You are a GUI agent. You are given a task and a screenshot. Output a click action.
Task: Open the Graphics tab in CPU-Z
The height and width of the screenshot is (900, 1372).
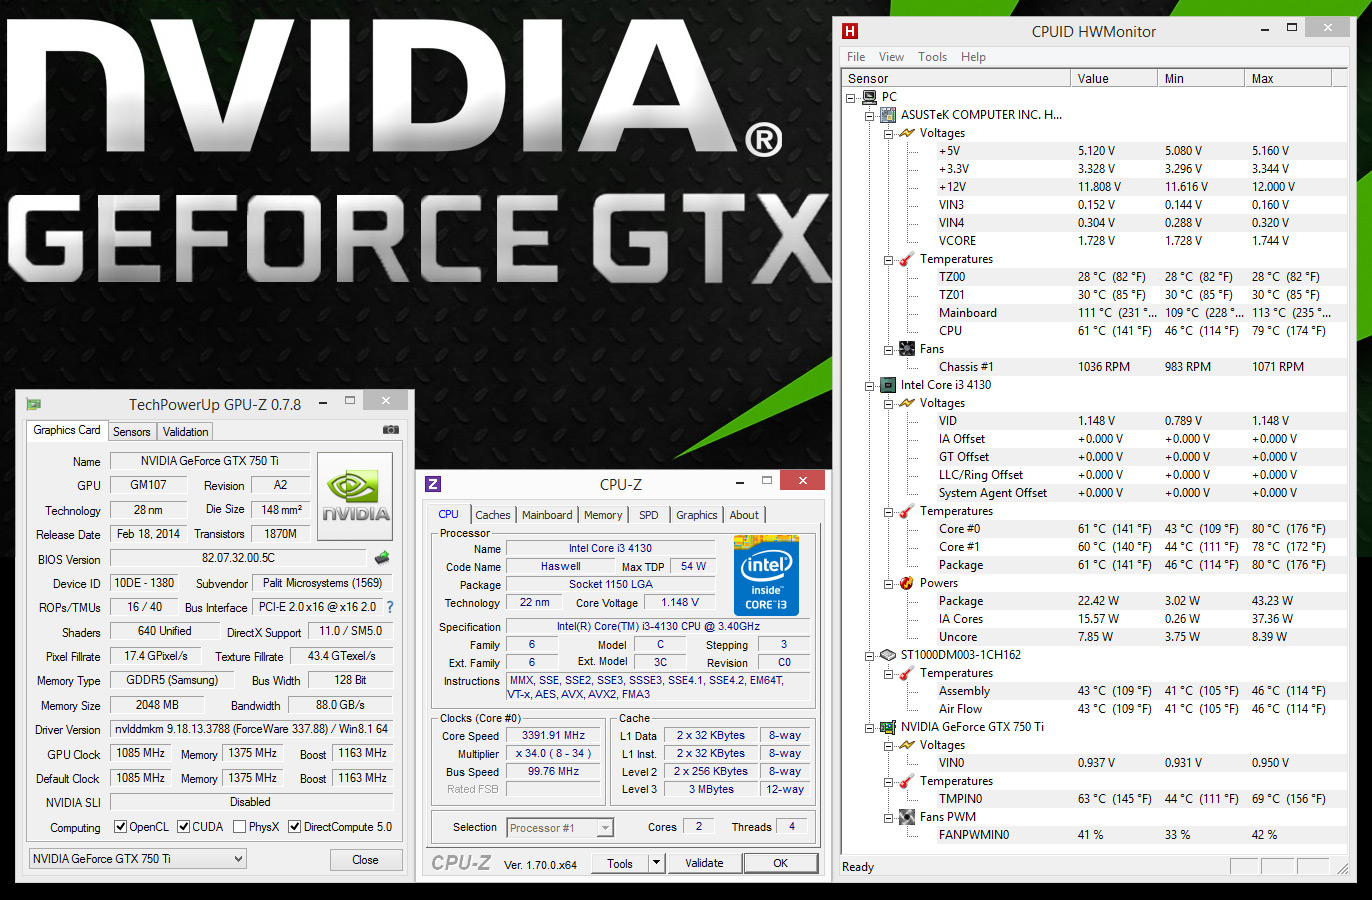[697, 515]
